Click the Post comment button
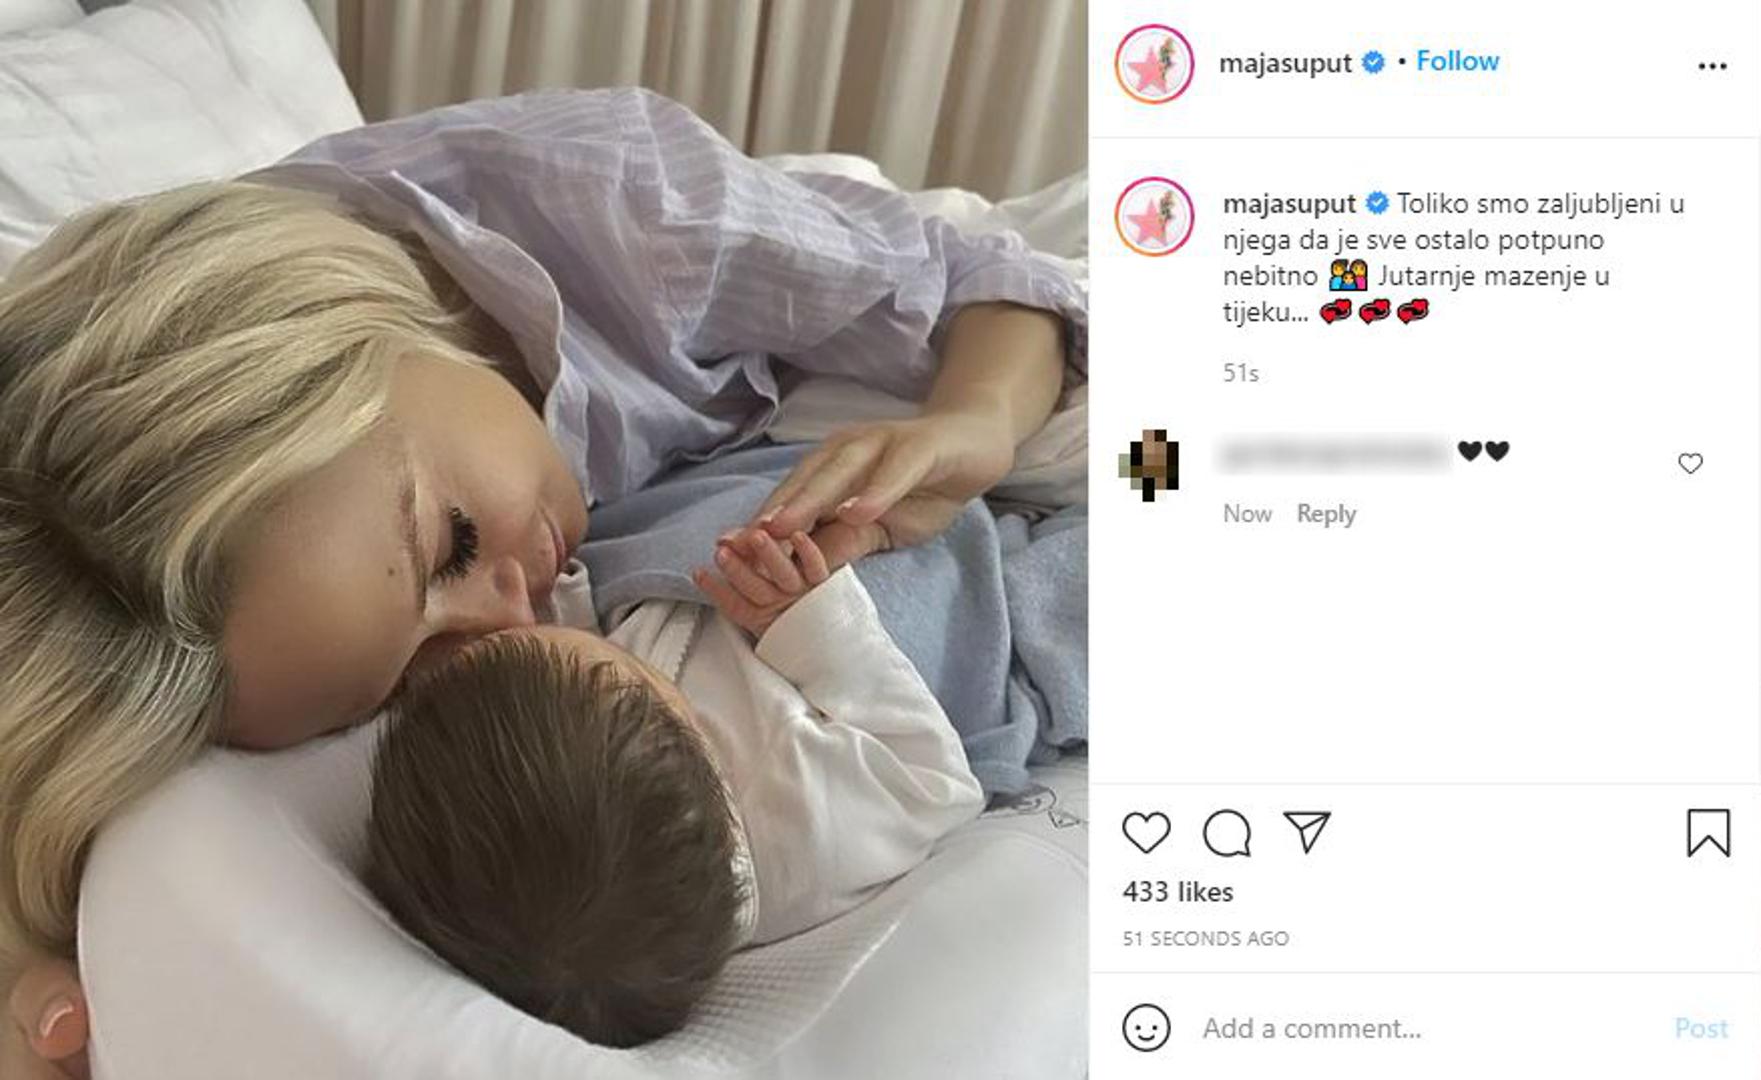Image resolution: width=1761 pixels, height=1080 pixels. (x=1701, y=1028)
